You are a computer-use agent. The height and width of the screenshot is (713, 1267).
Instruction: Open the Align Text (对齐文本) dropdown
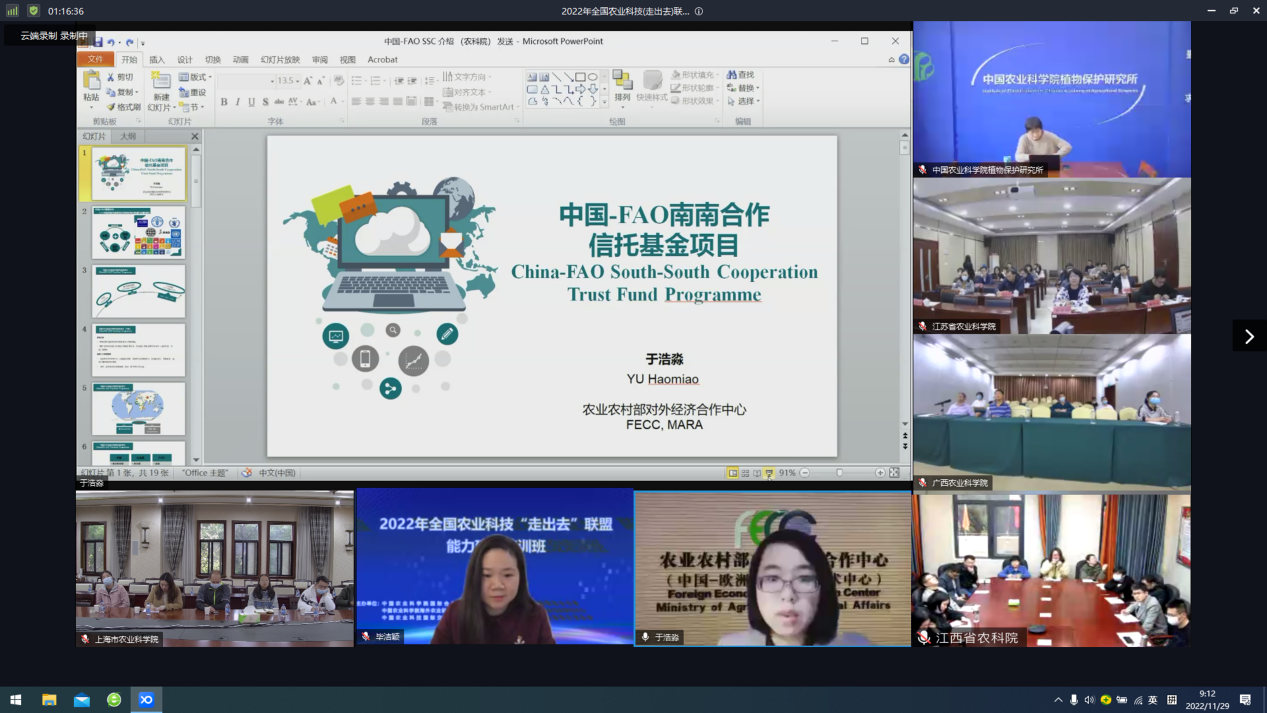point(468,92)
